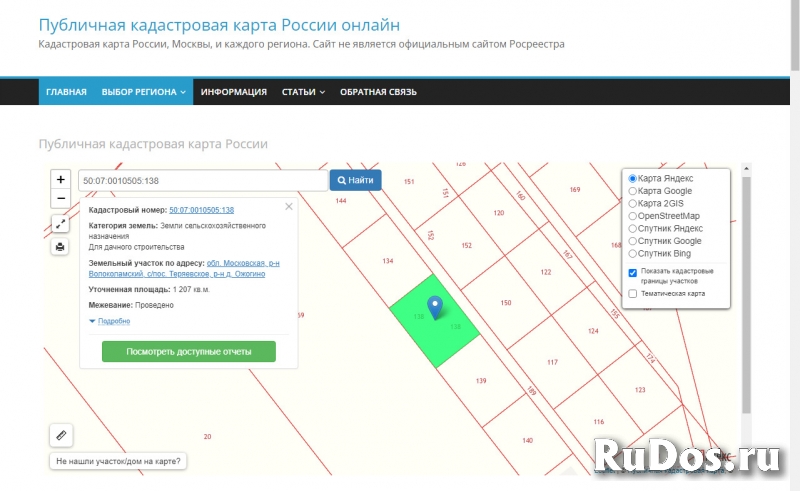Click site title Публичная кадастровая карта России онлайн

(219, 24)
